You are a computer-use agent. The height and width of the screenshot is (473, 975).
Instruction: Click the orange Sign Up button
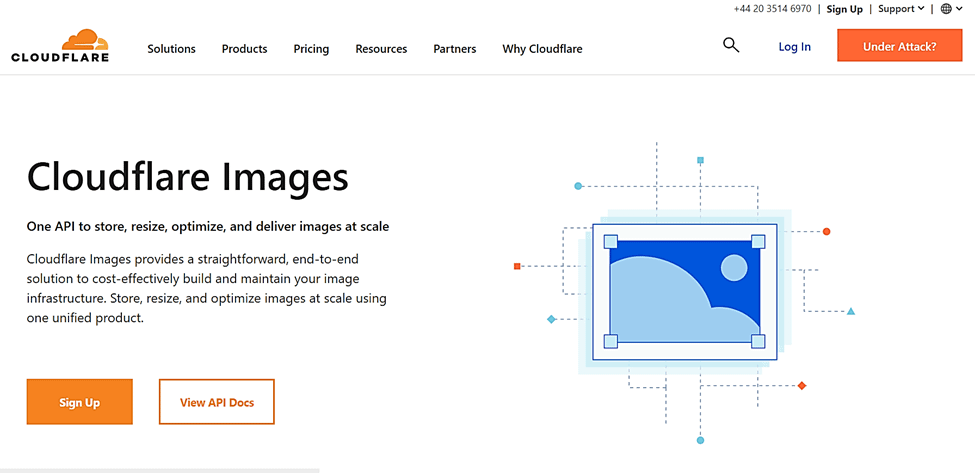(x=80, y=402)
